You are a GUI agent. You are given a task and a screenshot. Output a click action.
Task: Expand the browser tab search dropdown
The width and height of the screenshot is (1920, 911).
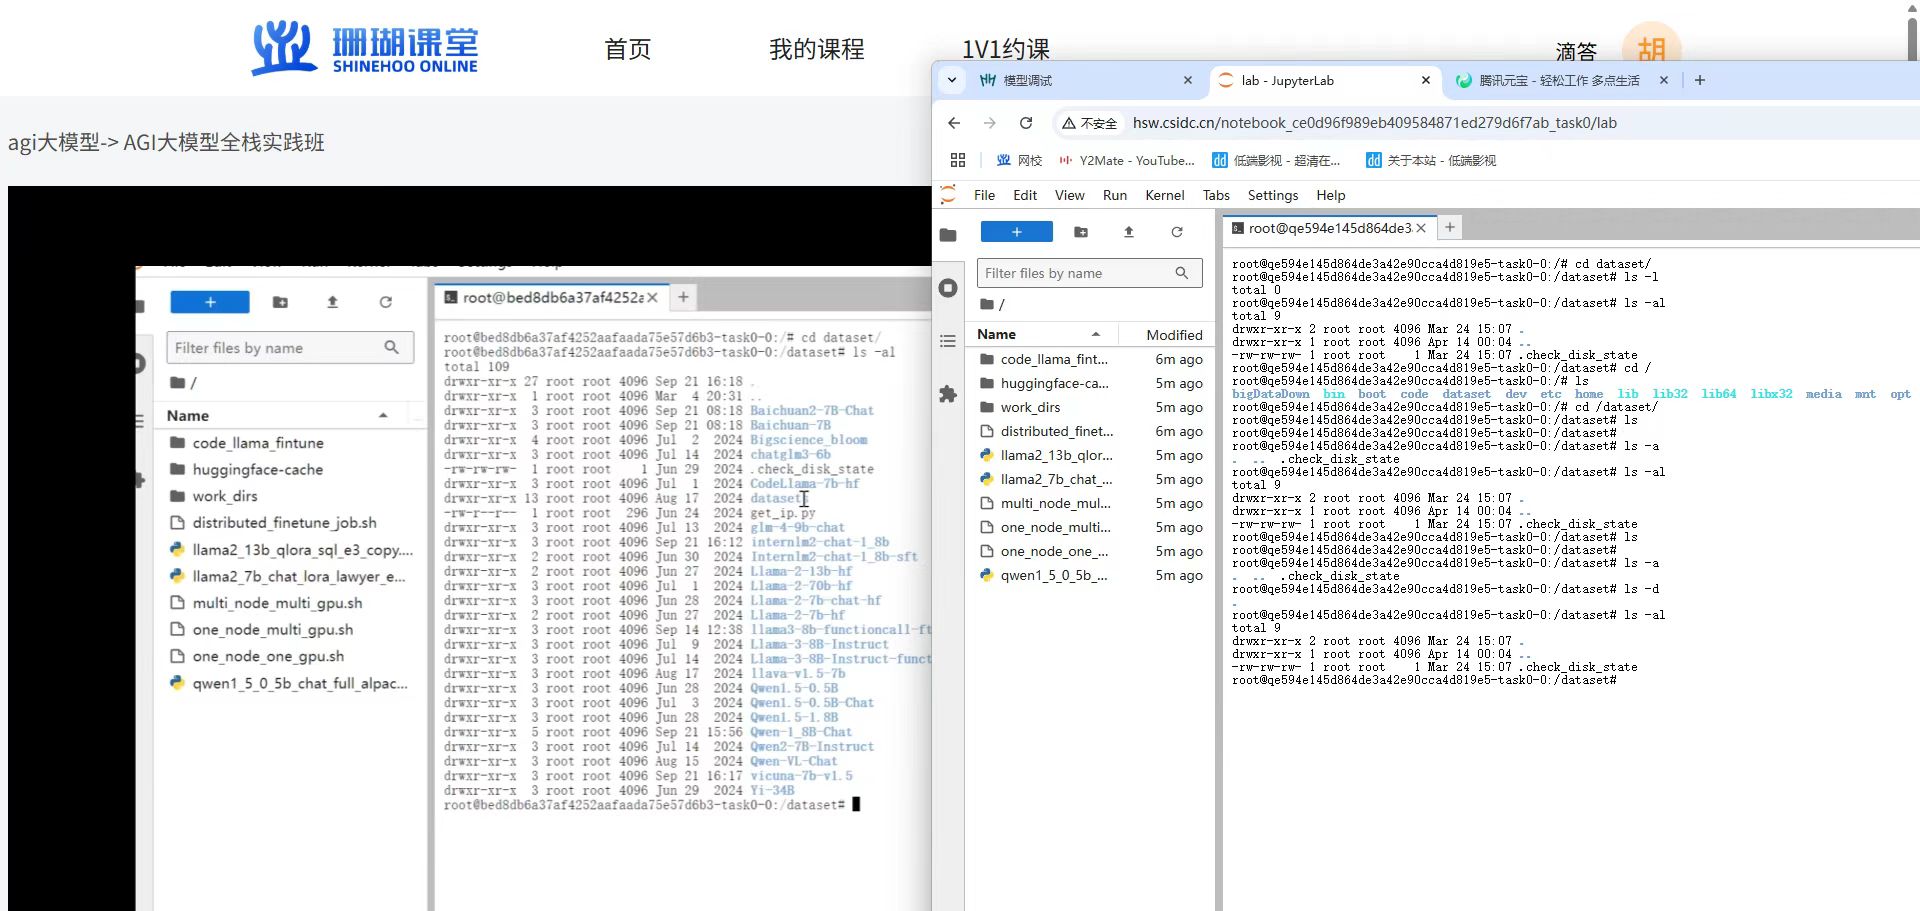tap(952, 80)
